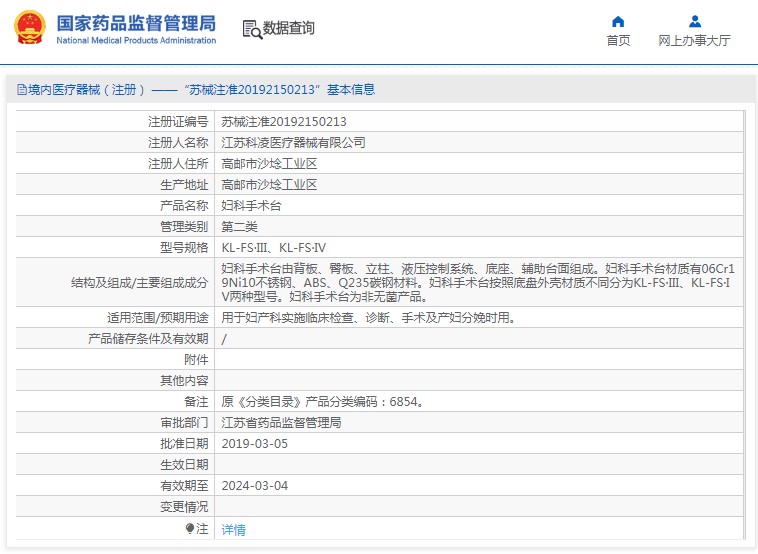Click the 批准日期 row label
Image resolution: width=758 pixels, height=554 pixels.
point(184,444)
